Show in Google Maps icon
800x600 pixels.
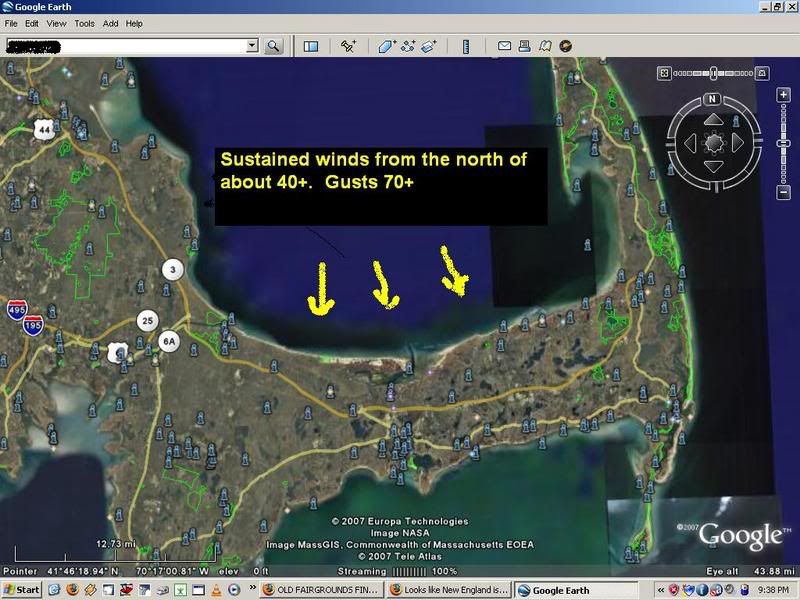[x=545, y=46]
